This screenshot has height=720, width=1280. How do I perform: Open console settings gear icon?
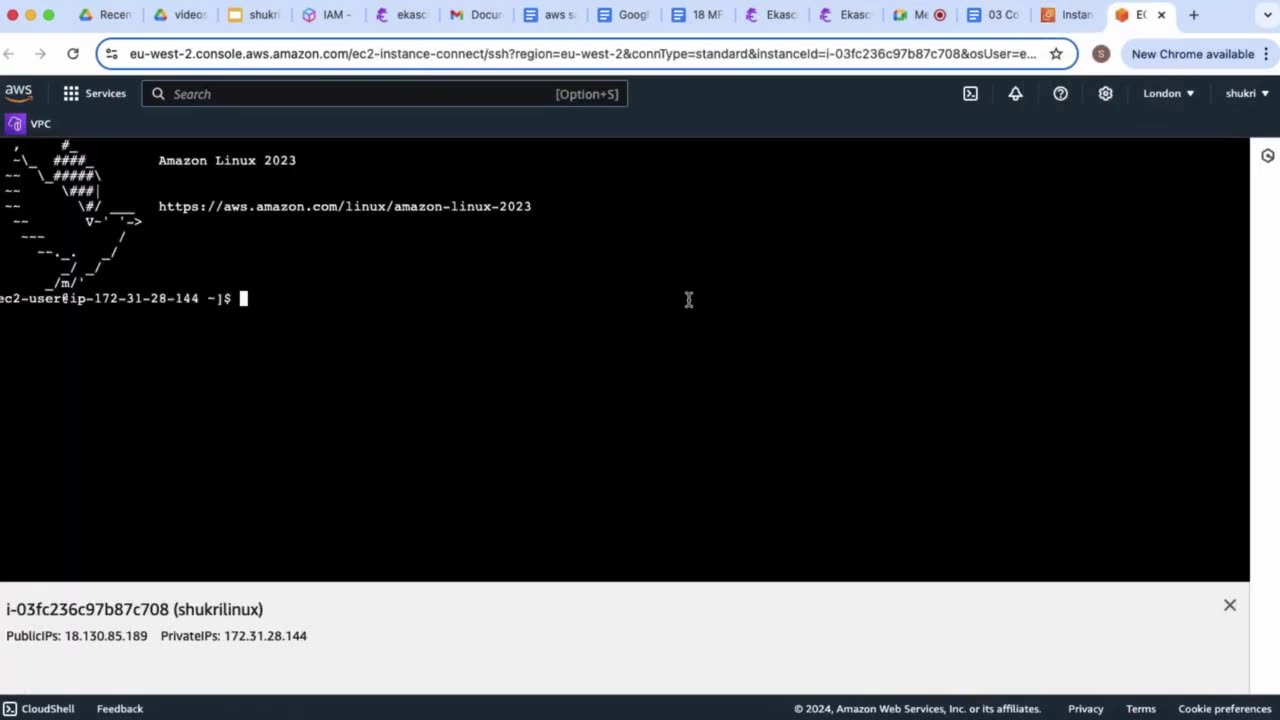[x=1105, y=93]
